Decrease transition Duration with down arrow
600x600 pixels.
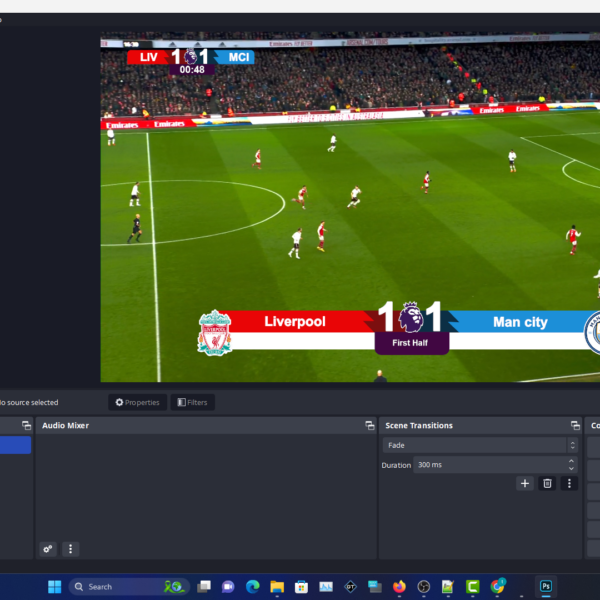571,468
